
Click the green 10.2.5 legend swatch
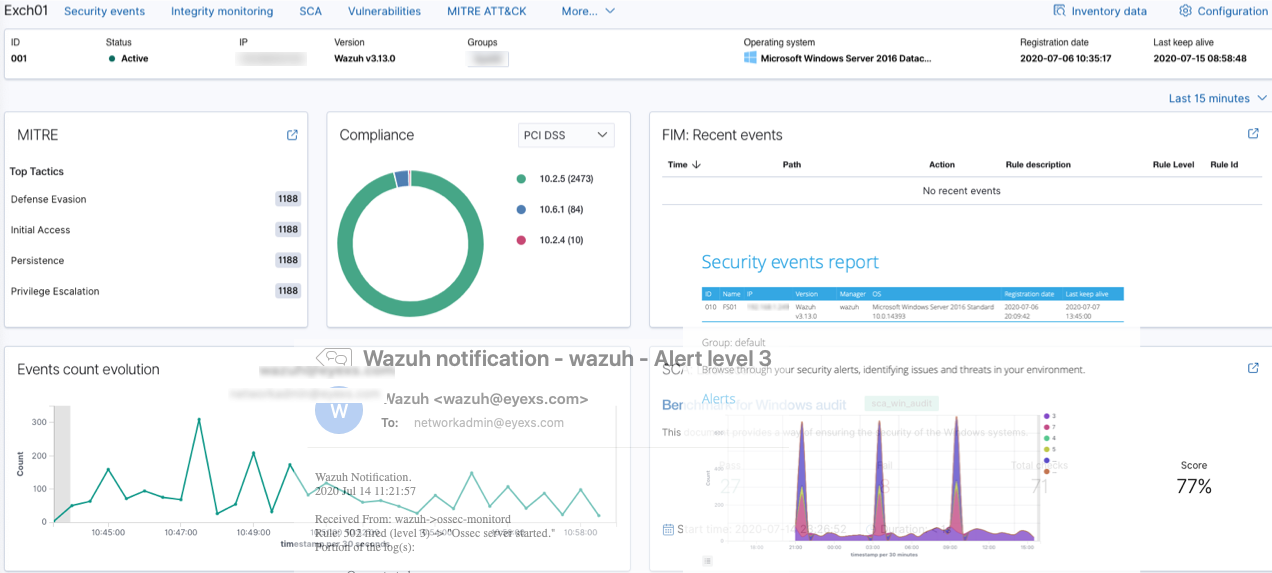tap(521, 179)
